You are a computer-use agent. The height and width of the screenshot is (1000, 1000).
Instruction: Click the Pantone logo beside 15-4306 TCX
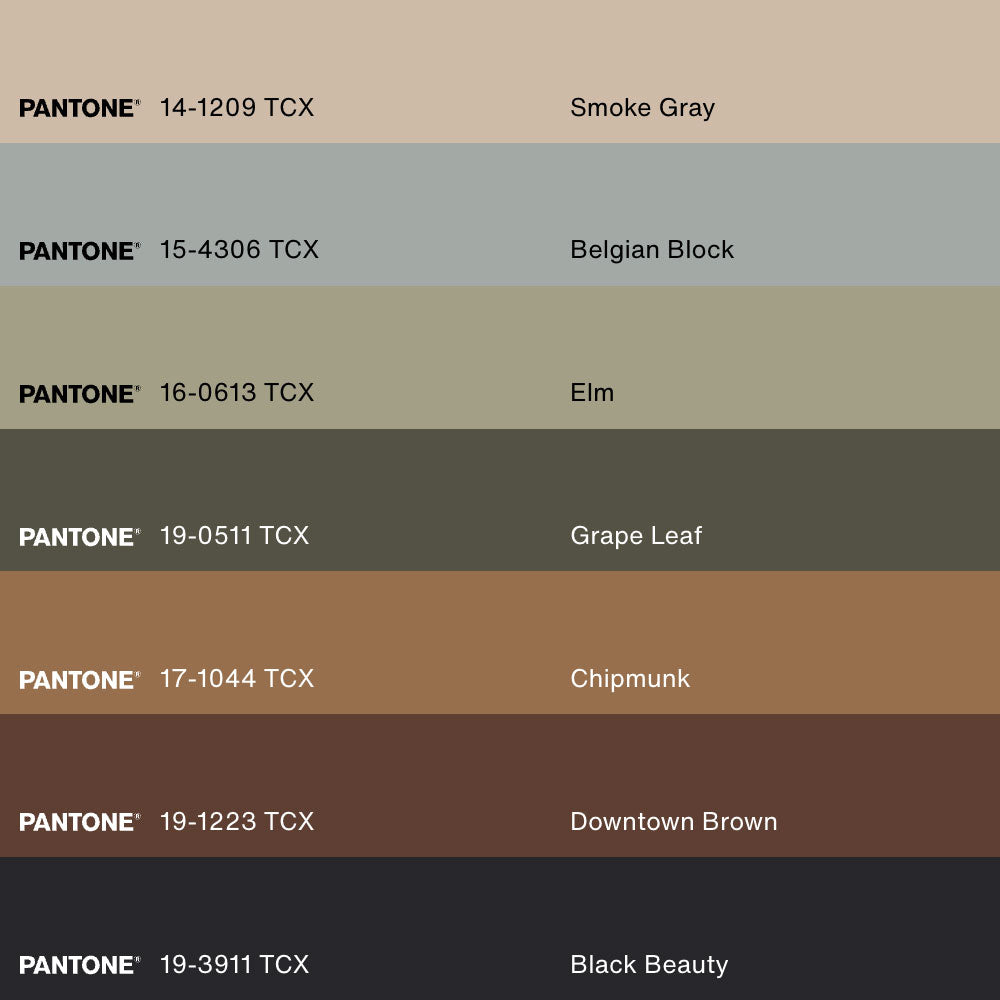[x=79, y=251]
